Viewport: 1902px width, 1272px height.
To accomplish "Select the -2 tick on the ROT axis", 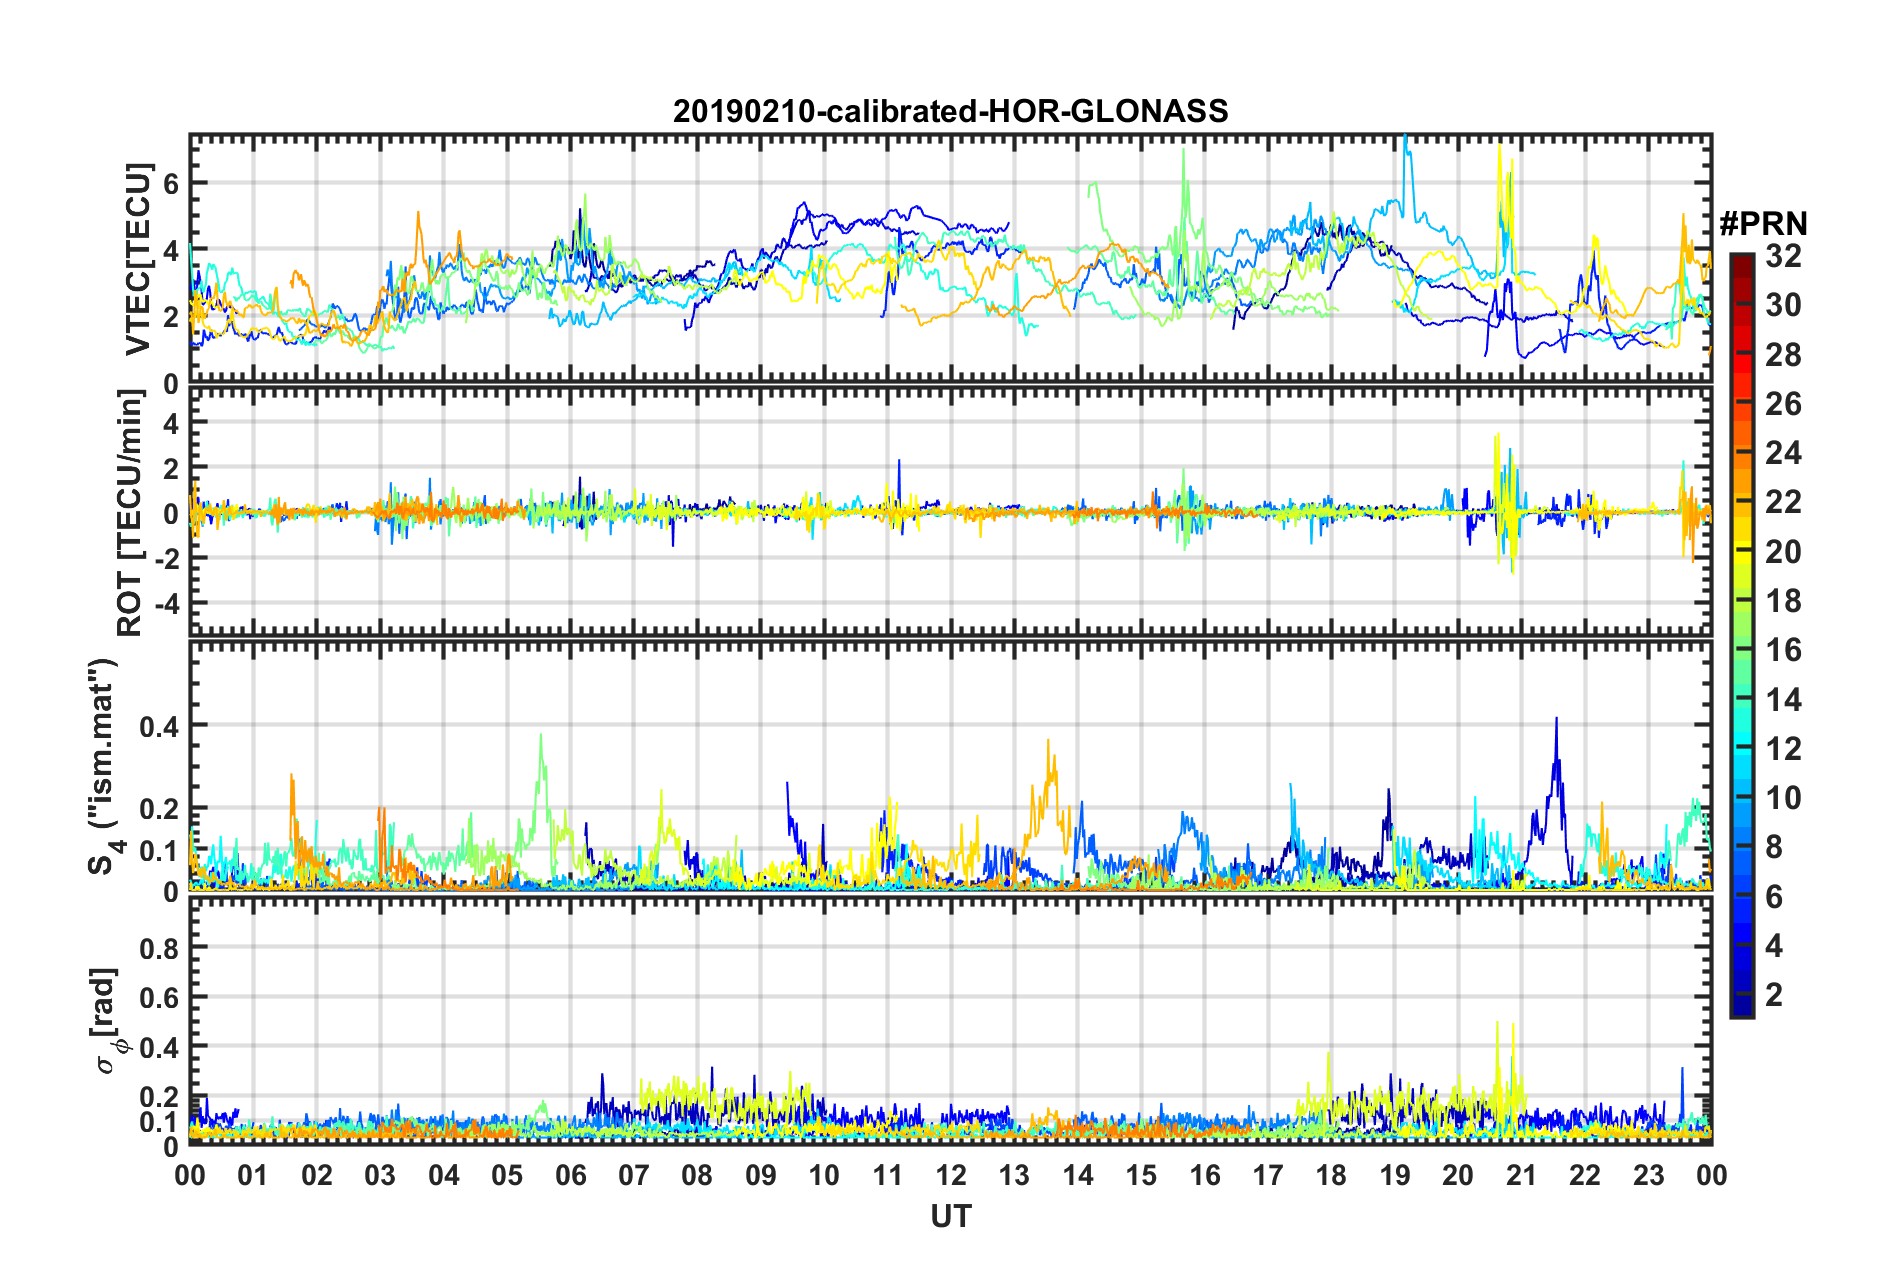I will click(x=165, y=559).
